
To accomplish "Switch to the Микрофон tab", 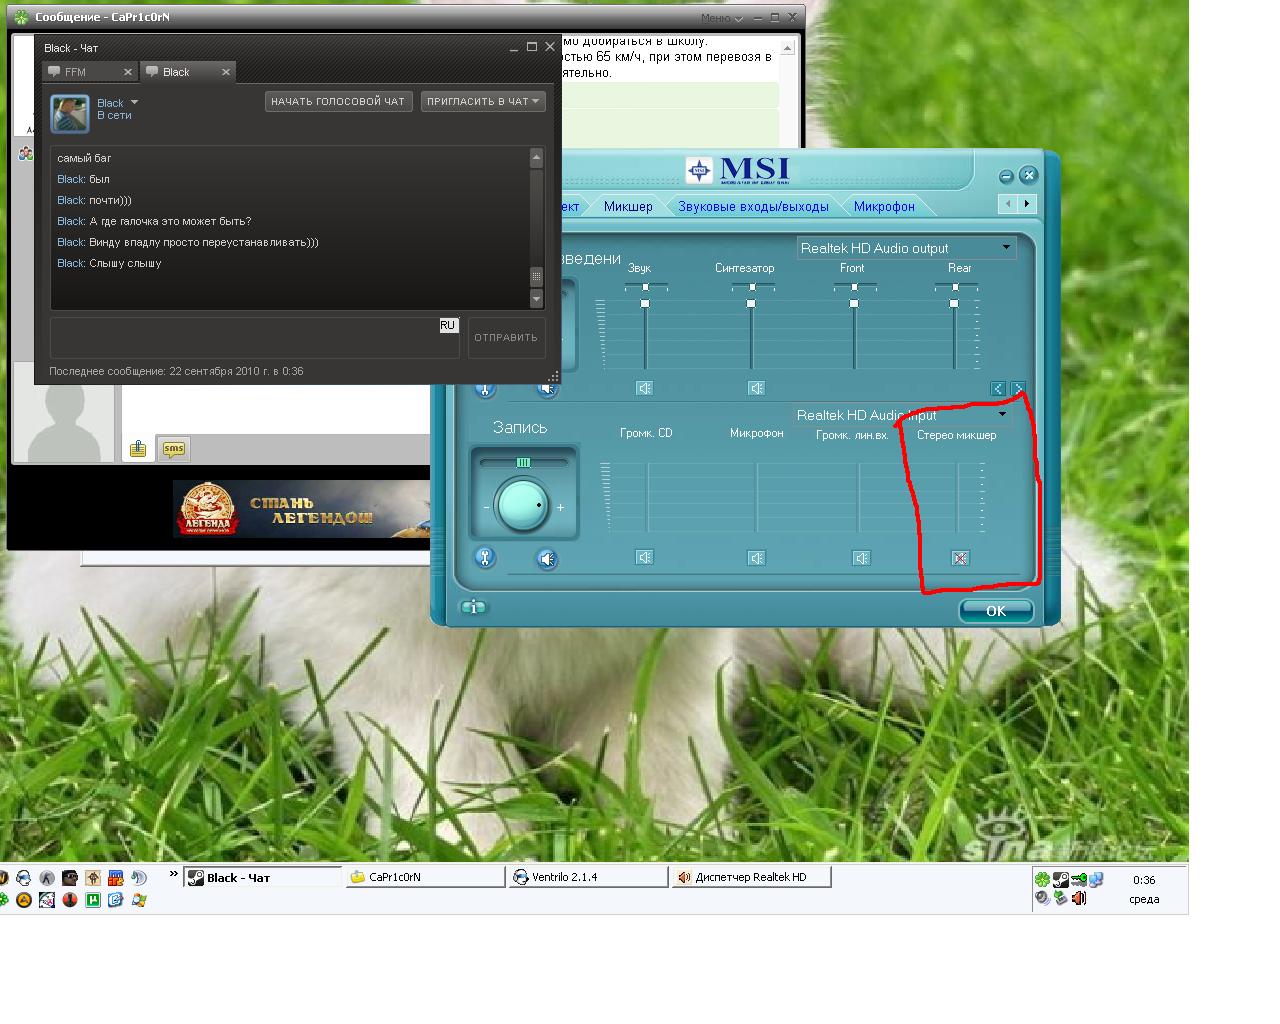I will 884,206.
